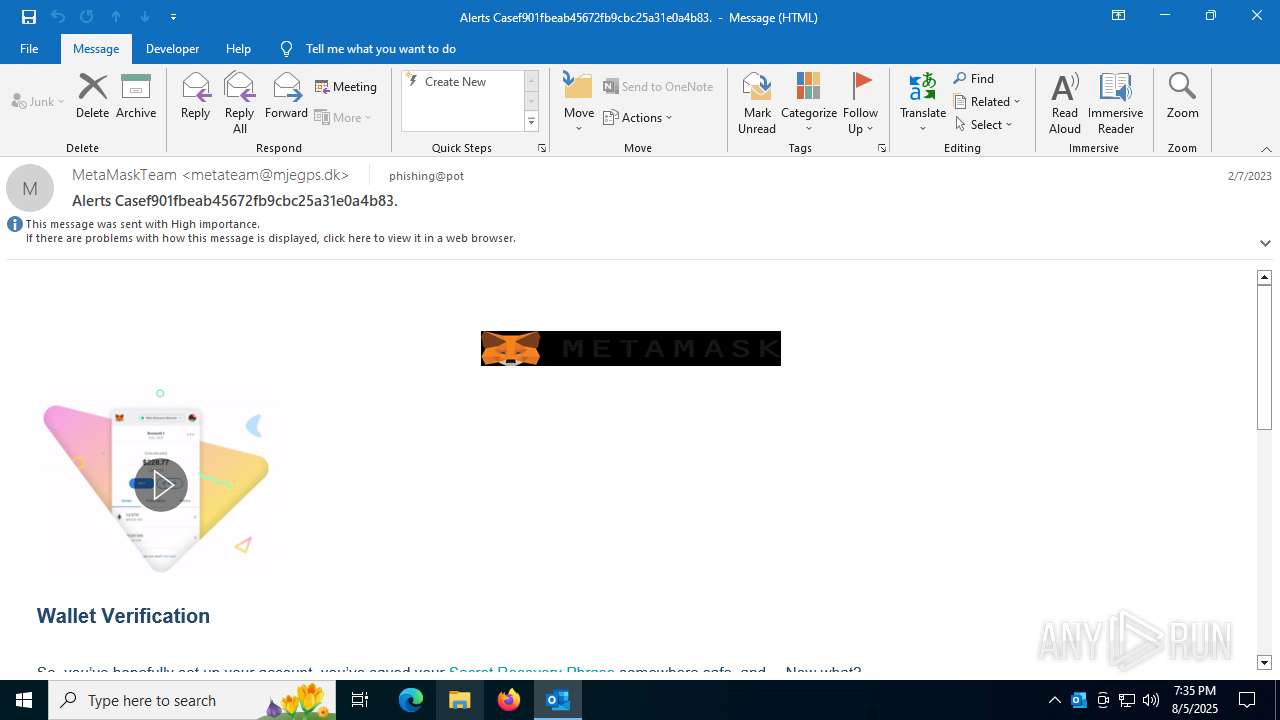1280x720 pixels.
Task: Forward this email
Action: [x=286, y=96]
